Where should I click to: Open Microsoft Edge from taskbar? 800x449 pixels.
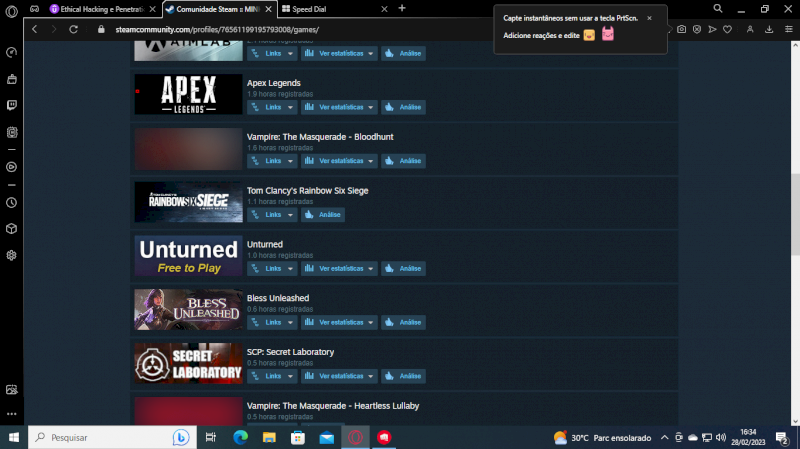(240, 437)
